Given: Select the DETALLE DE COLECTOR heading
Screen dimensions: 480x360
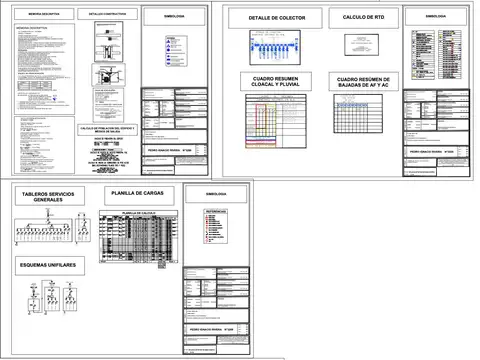Looking at the screenshot, I should tap(275, 18).
